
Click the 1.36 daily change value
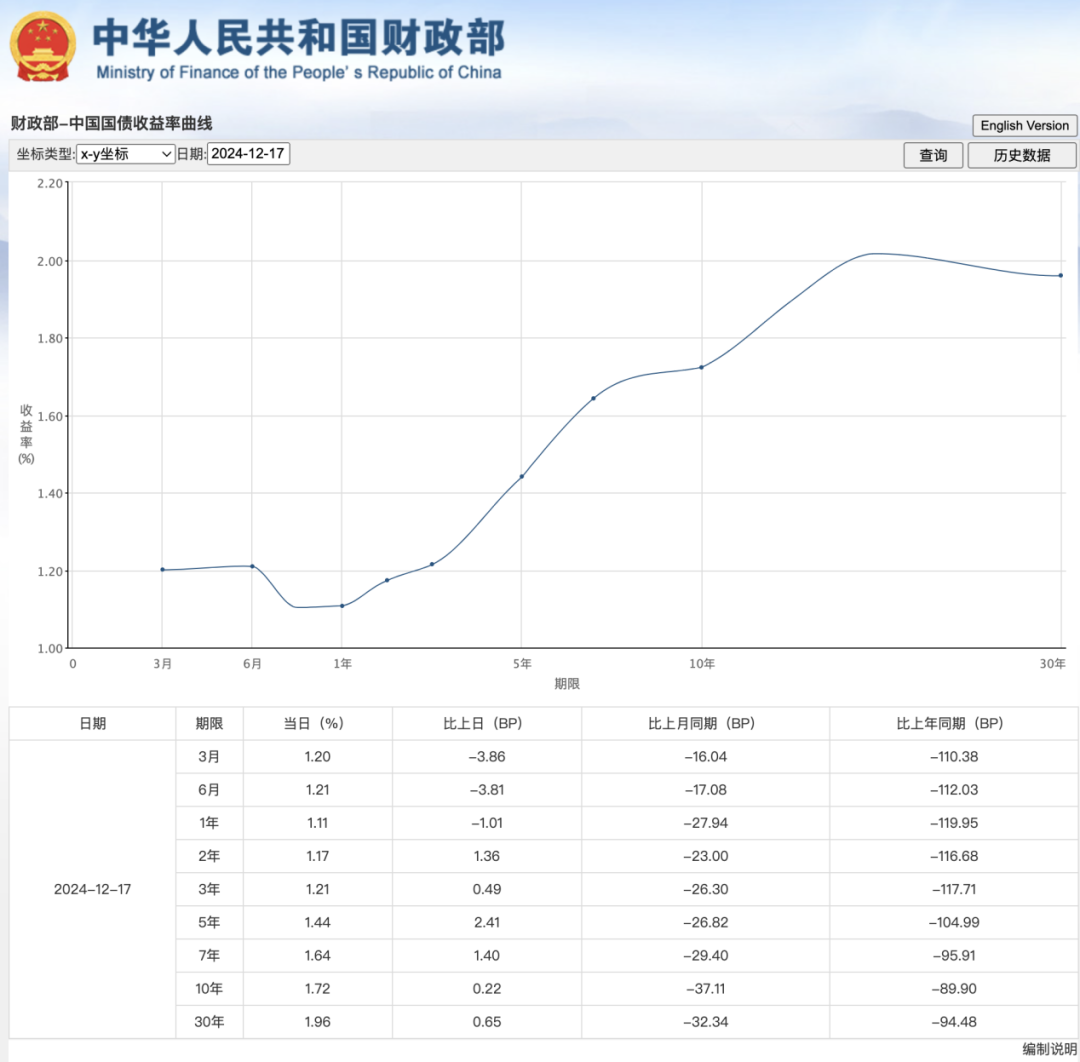[x=487, y=855]
